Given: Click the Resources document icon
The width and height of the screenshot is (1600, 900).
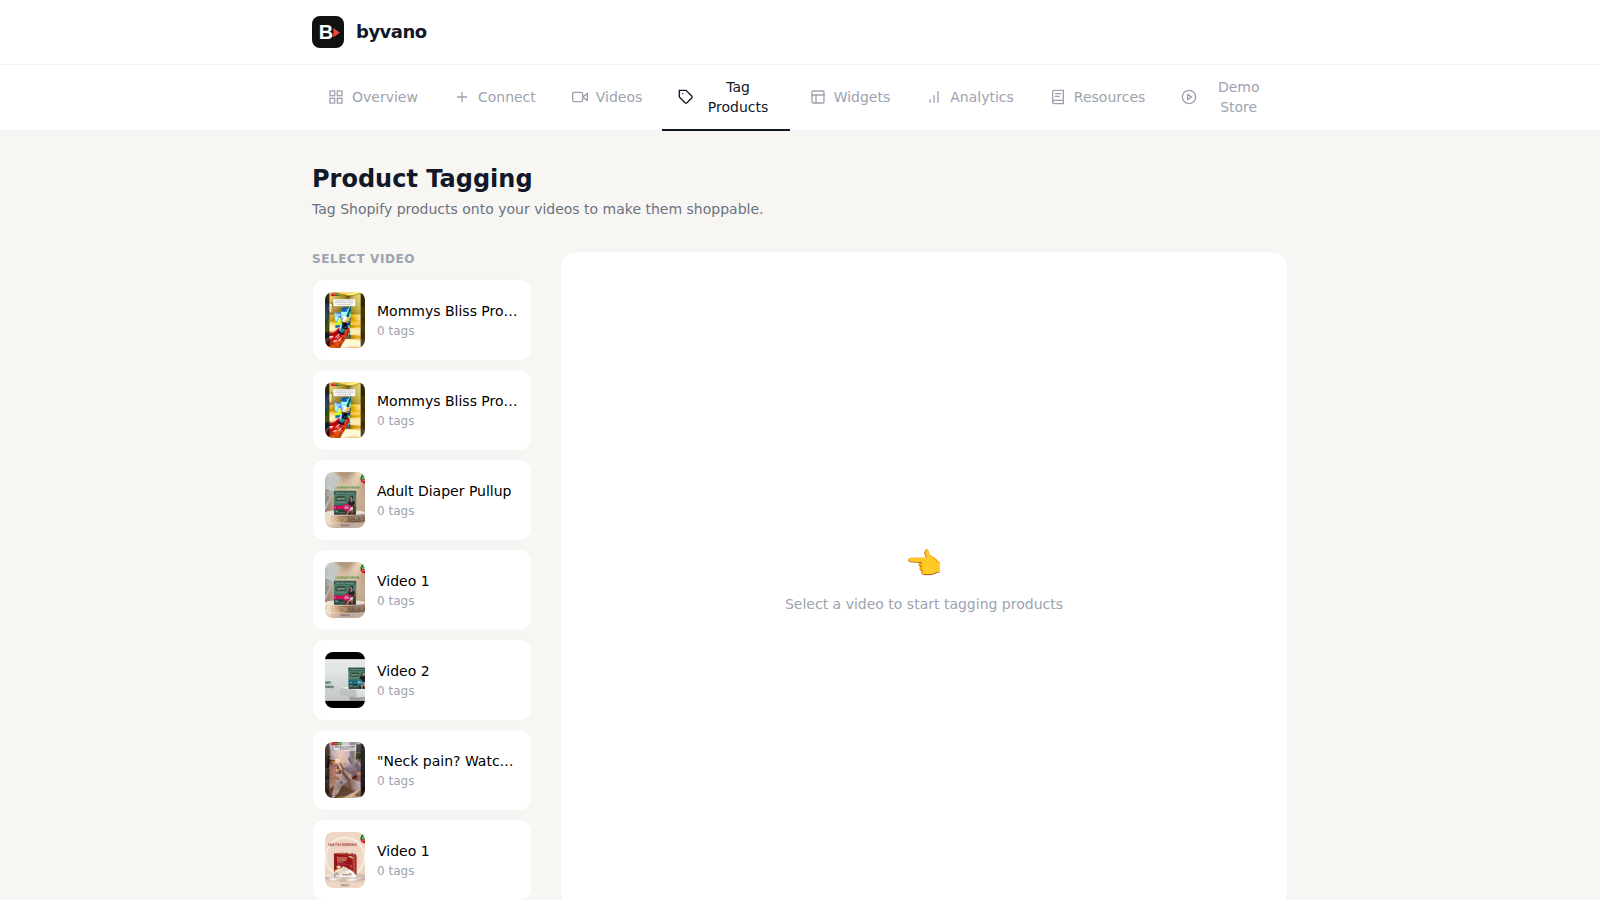Looking at the screenshot, I should click(x=1058, y=96).
